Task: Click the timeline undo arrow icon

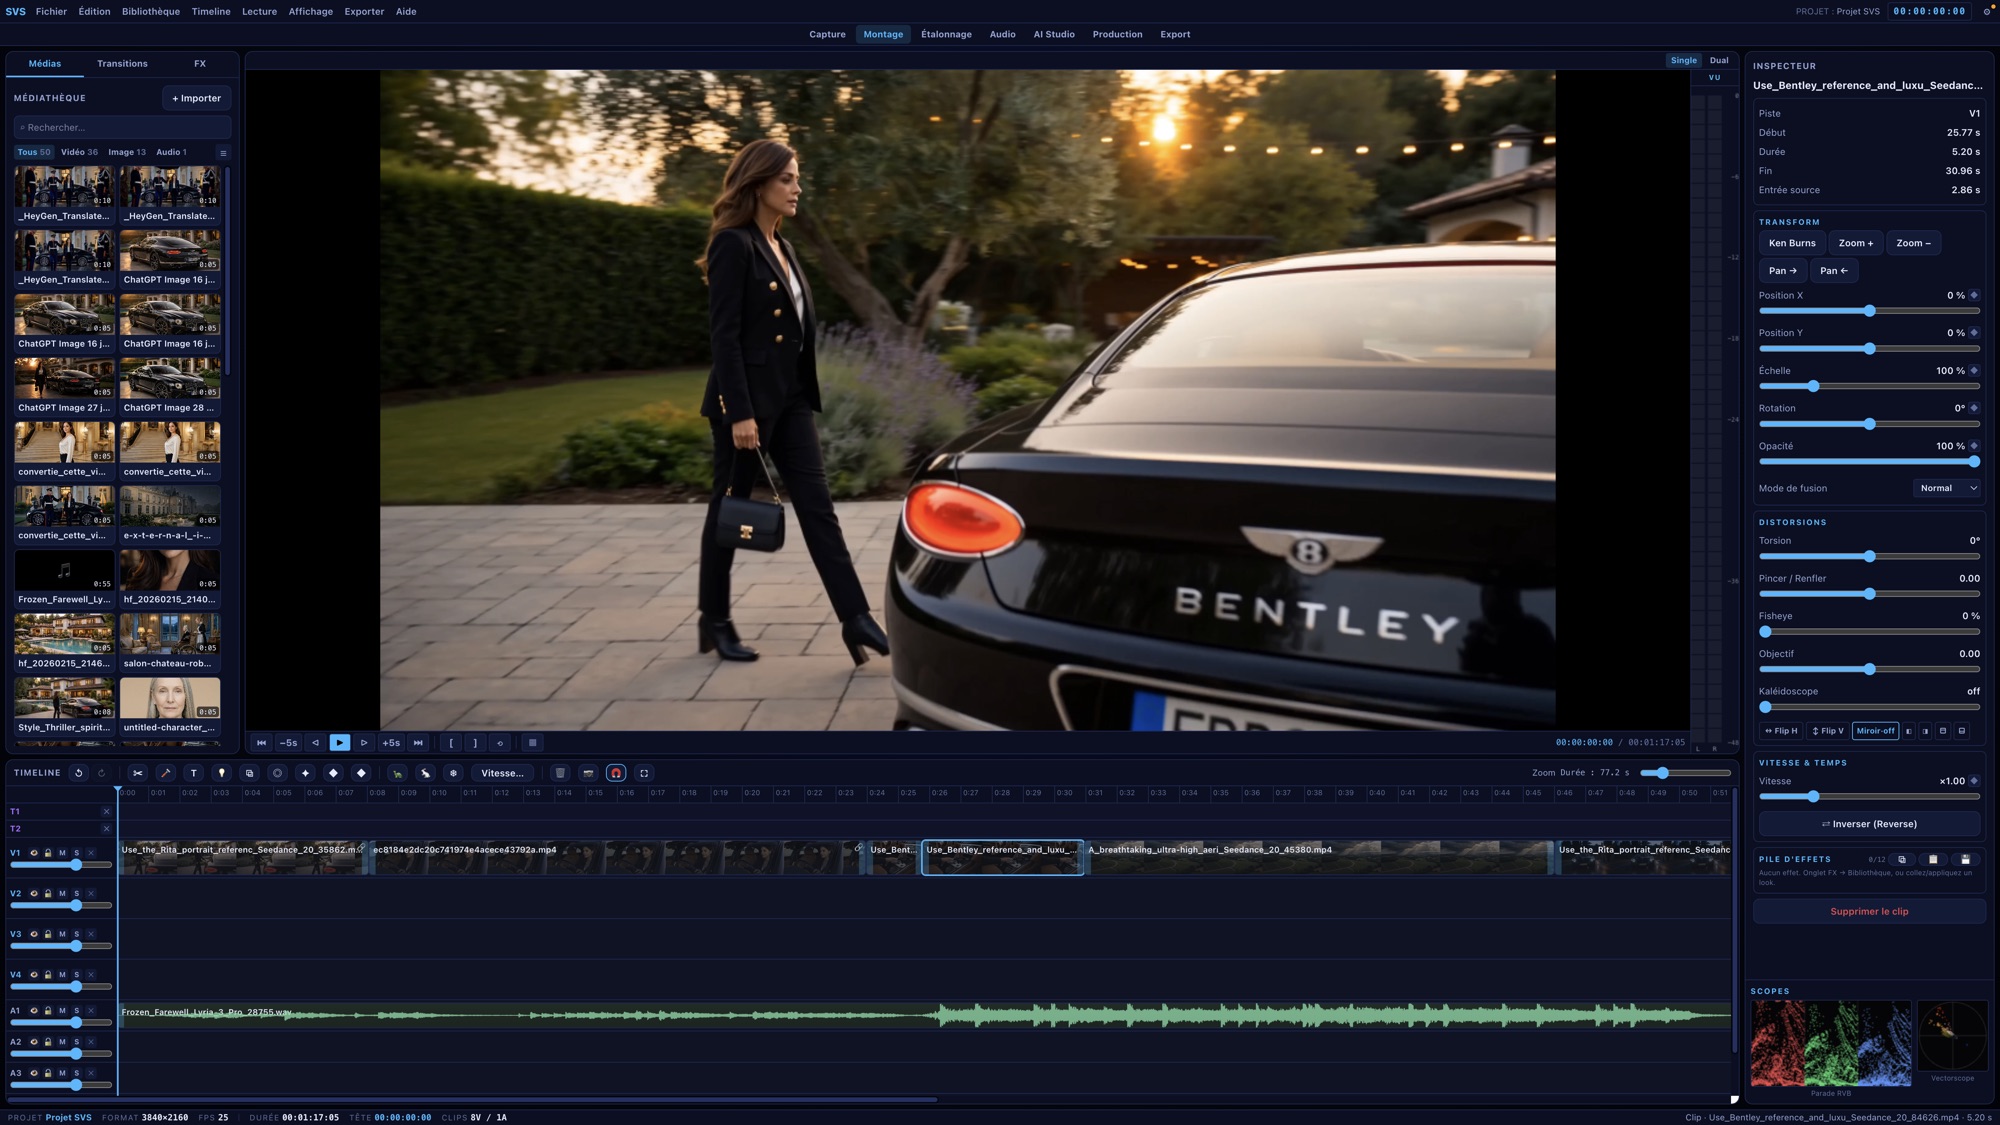Action: (x=78, y=773)
